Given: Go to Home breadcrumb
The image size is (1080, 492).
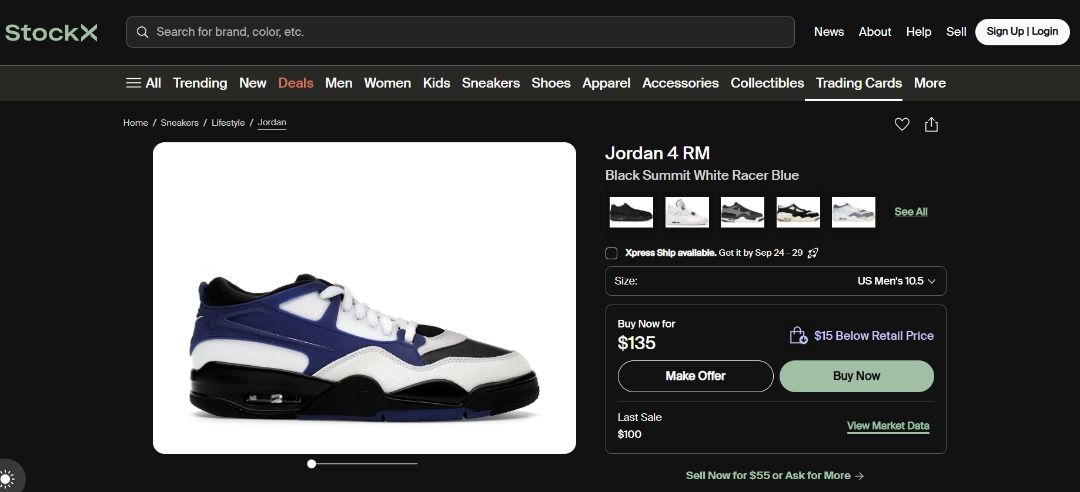Looking at the screenshot, I should pyautogui.click(x=136, y=123).
